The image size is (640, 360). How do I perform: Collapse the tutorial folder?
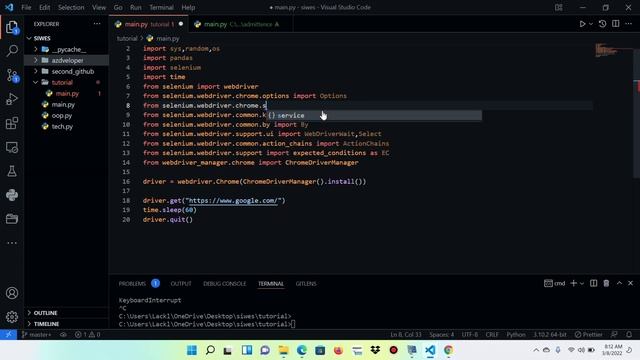tap(67, 82)
